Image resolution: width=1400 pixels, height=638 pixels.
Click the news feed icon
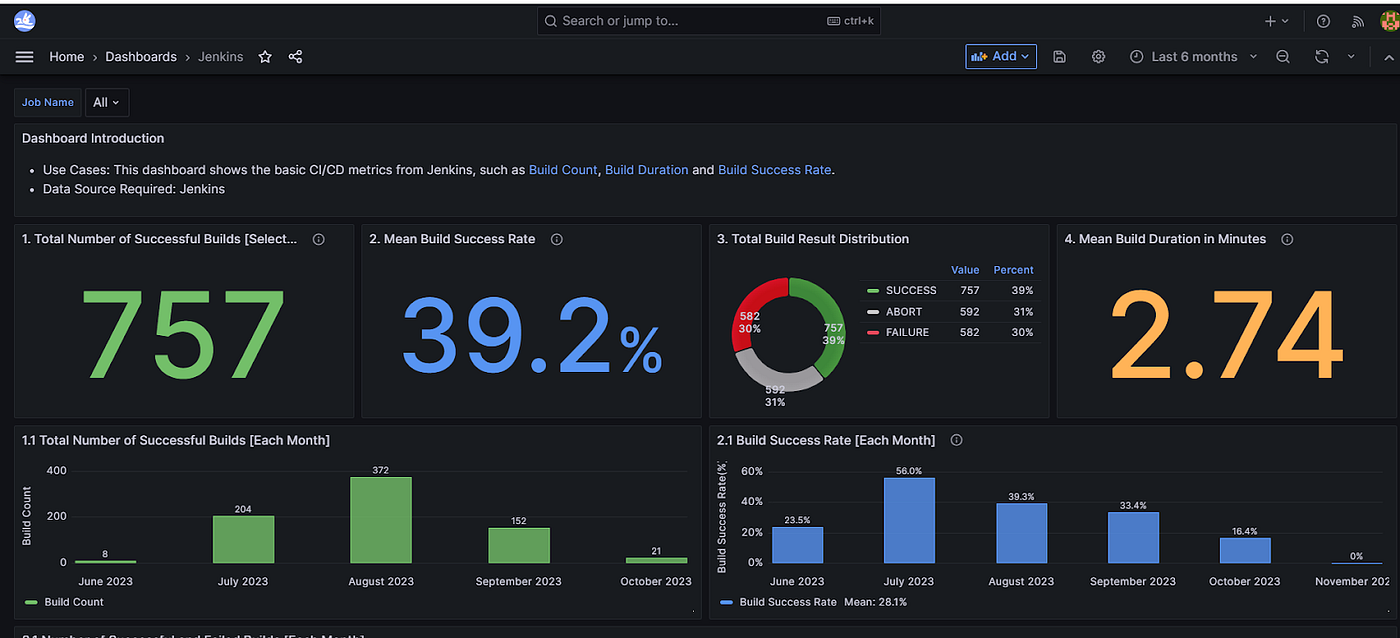(1355, 21)
